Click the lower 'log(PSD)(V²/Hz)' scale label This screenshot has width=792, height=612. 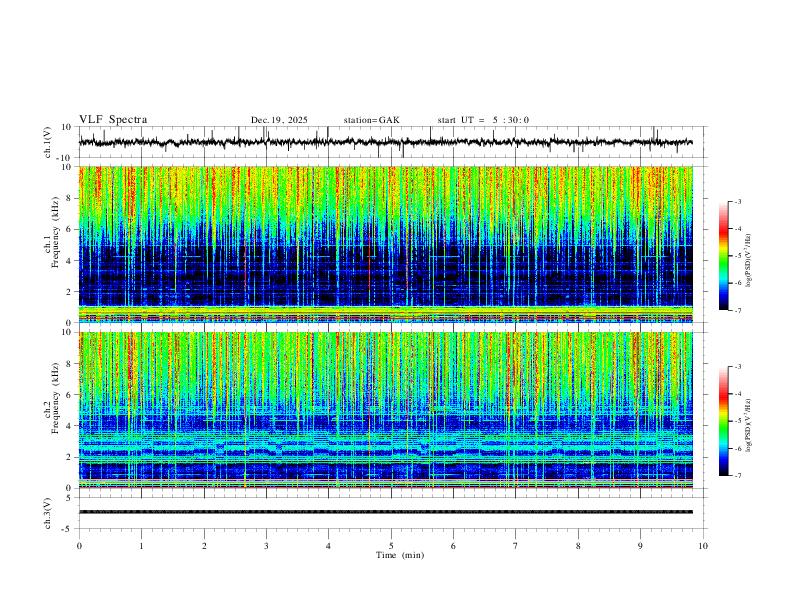pos(749,425)
